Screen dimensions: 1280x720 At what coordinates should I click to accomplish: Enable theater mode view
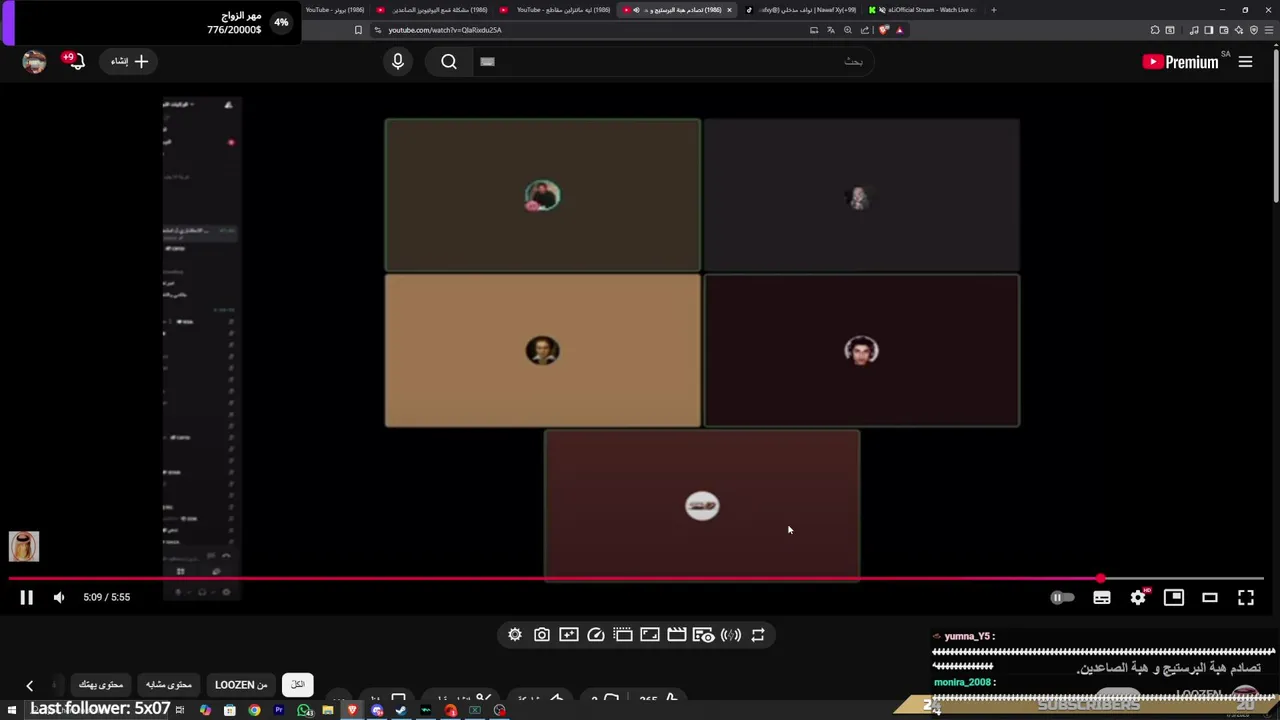1210,597
